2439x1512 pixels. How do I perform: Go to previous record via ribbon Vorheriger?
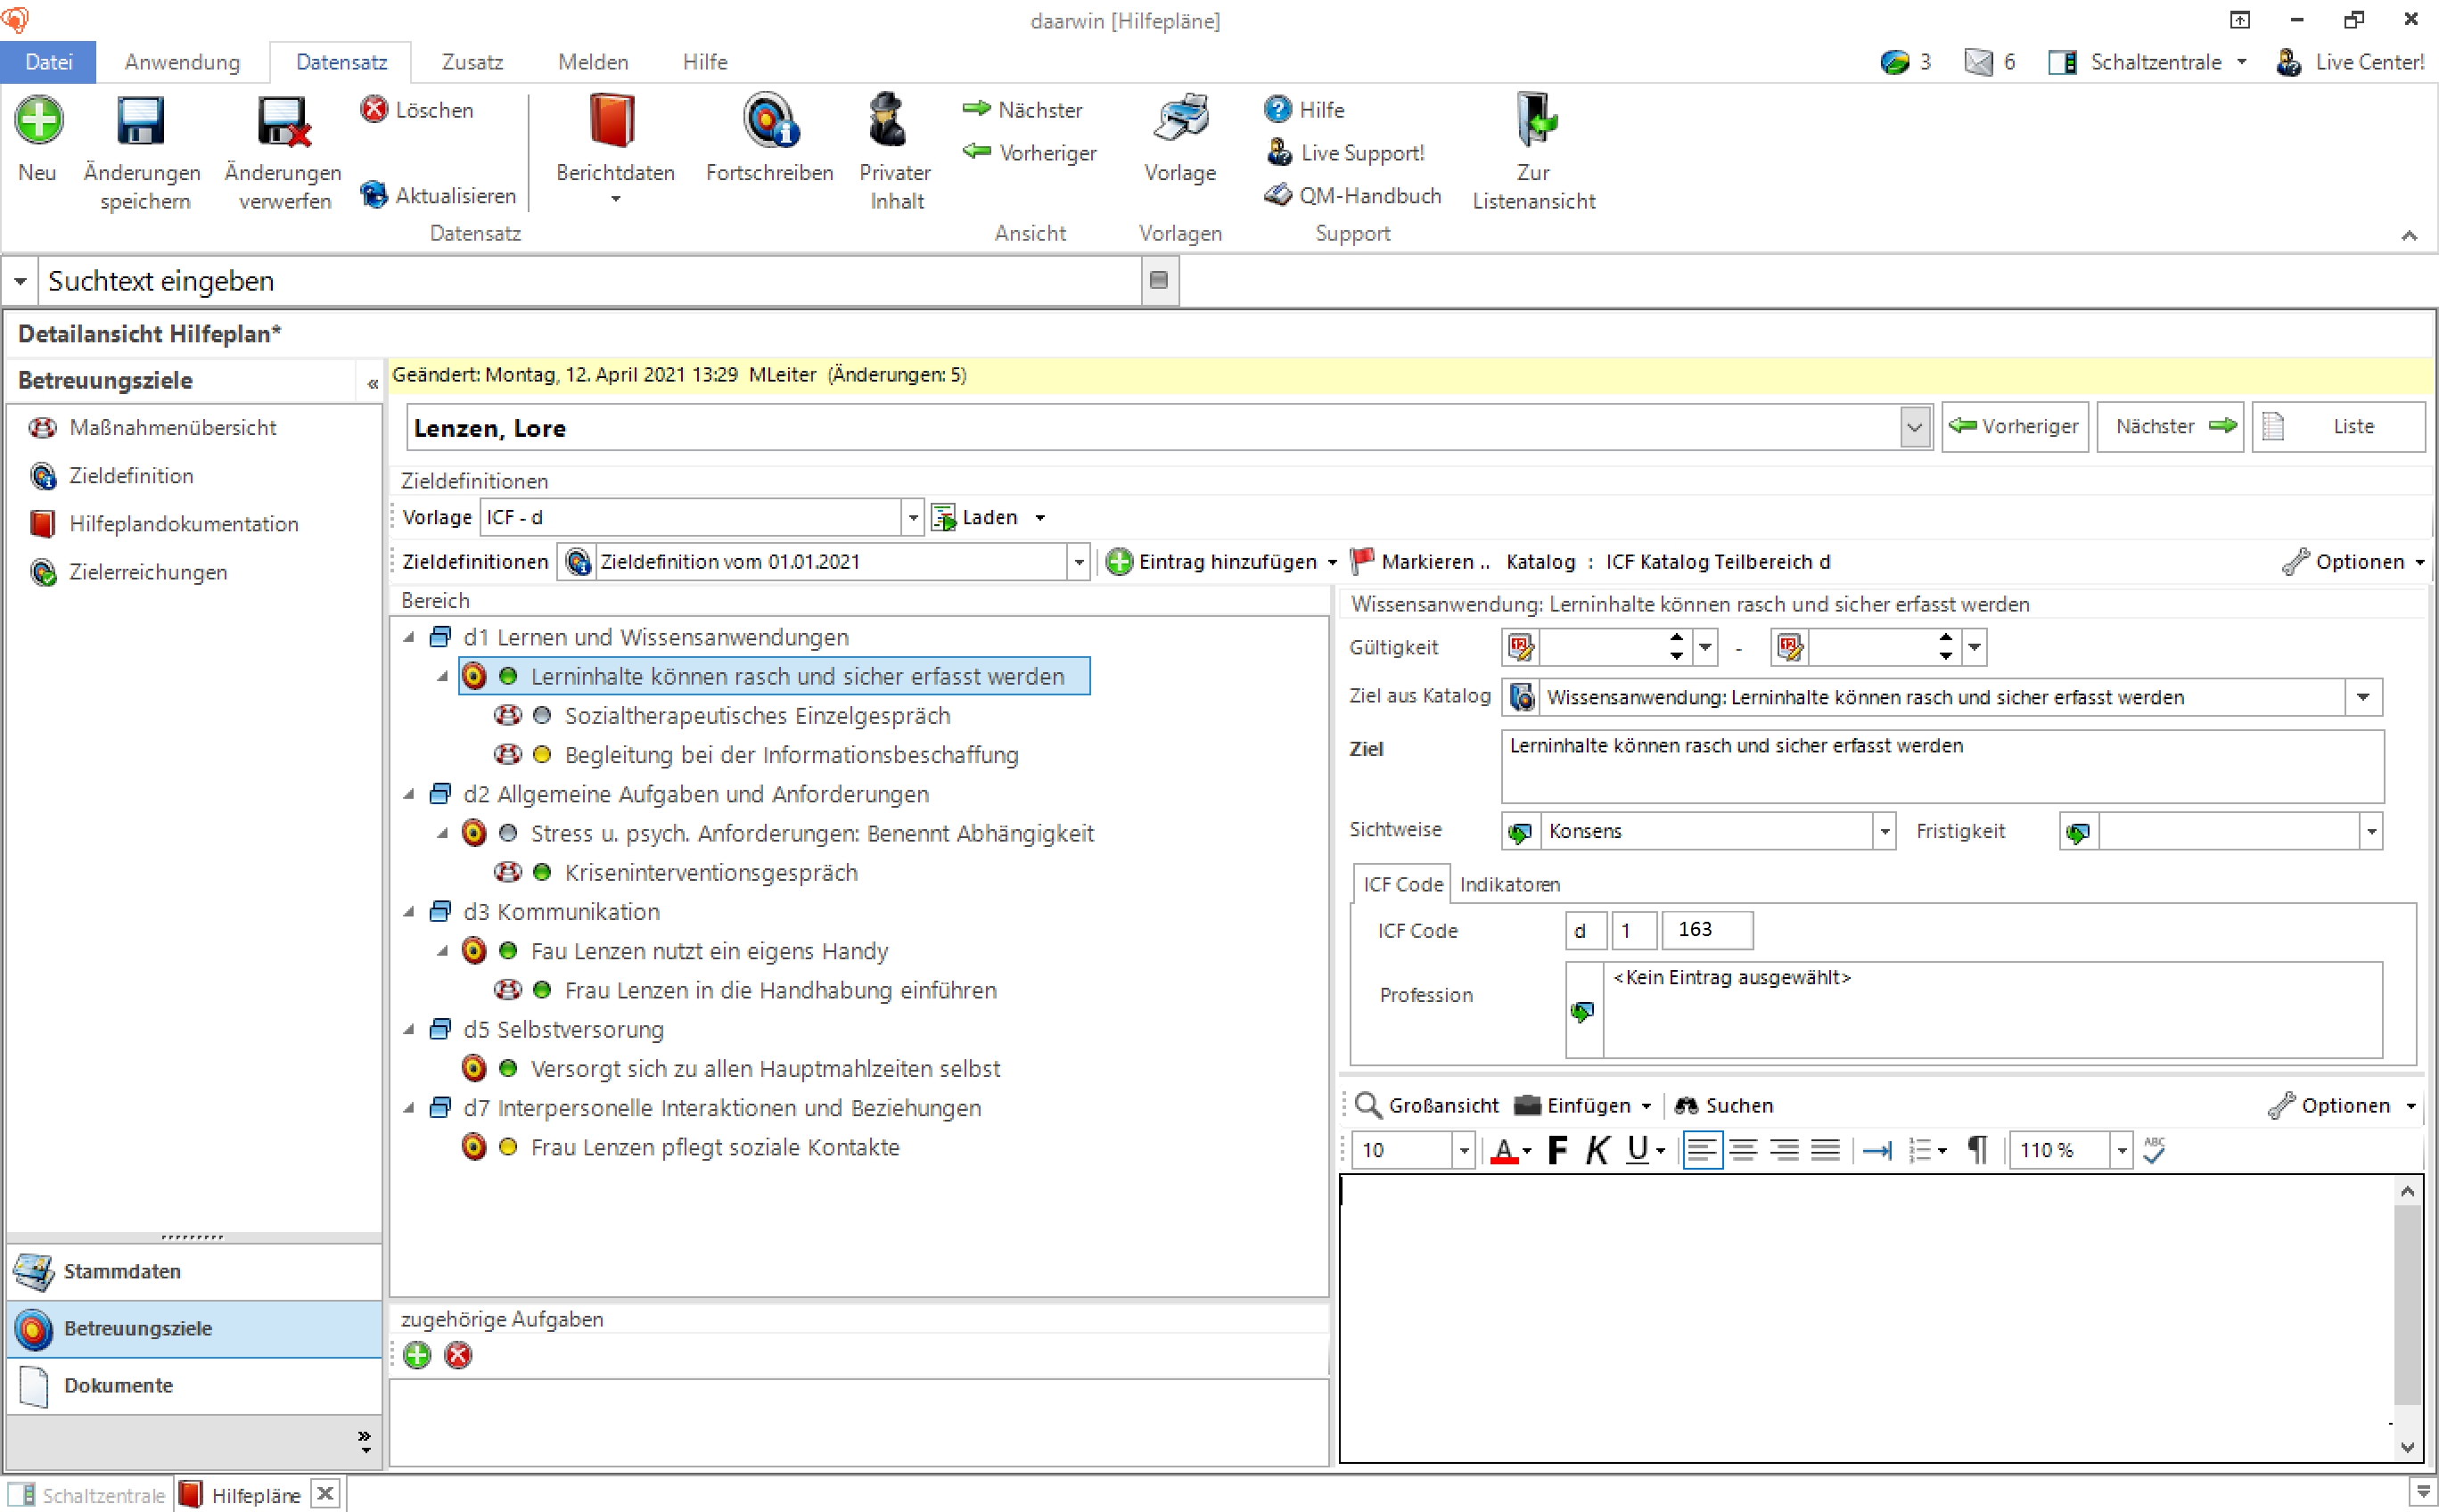click(1030, 152)
